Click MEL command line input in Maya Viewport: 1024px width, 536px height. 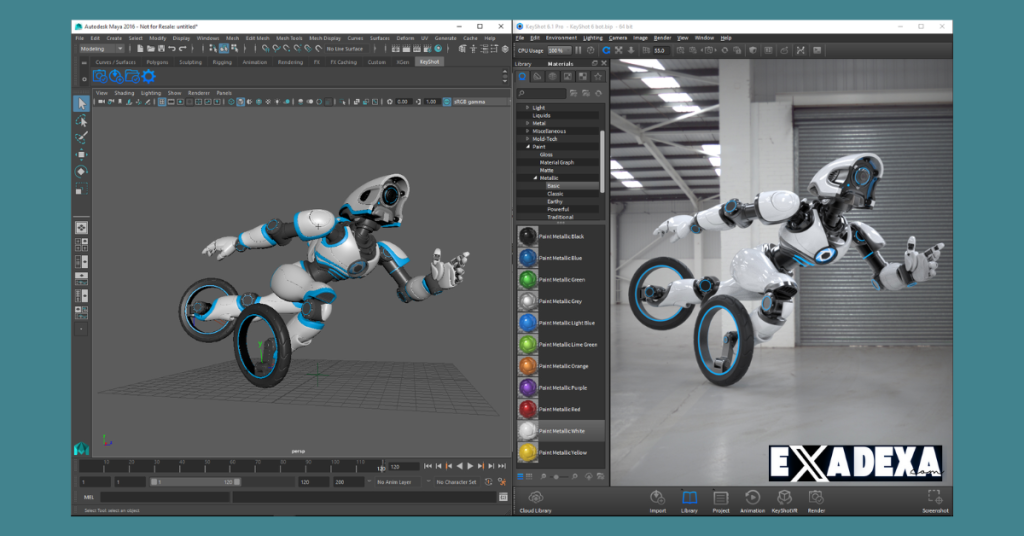pos(165,497)
